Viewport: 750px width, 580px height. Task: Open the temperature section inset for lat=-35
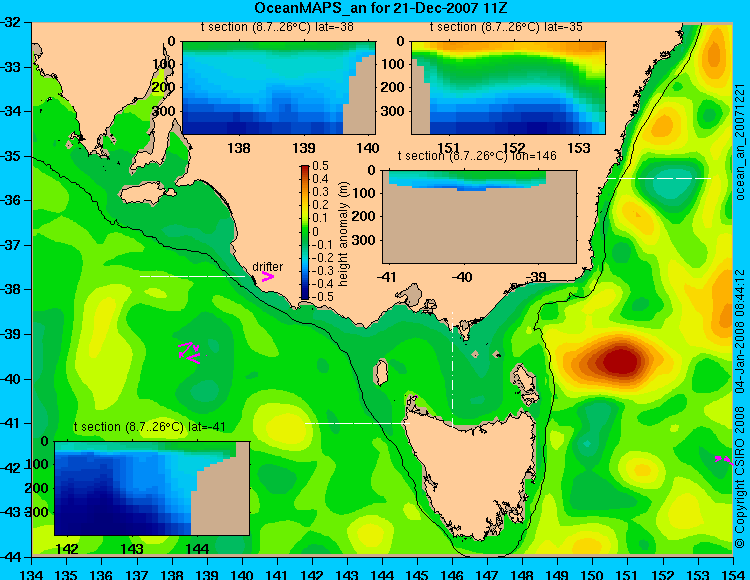508,88
